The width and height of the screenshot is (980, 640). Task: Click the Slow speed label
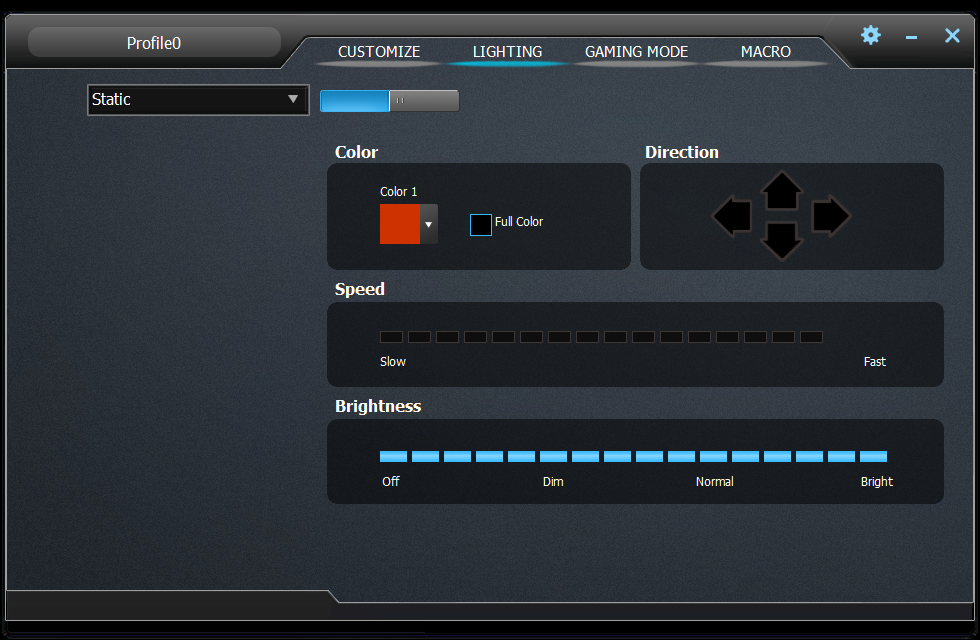pos(392,361)
